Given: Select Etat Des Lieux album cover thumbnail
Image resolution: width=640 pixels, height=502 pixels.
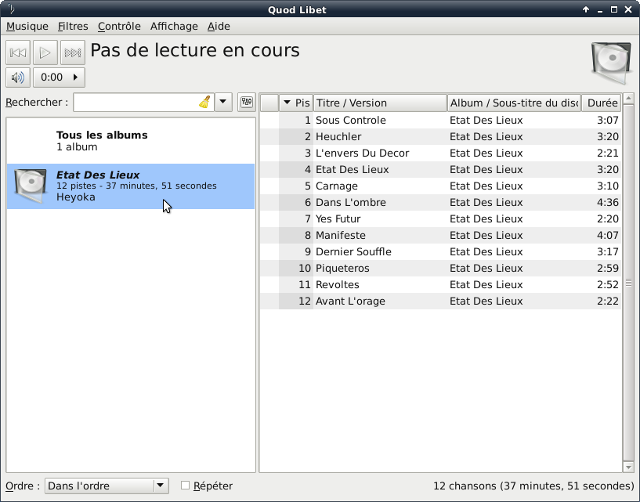Looking at the screenshot, I should point(31,186).
